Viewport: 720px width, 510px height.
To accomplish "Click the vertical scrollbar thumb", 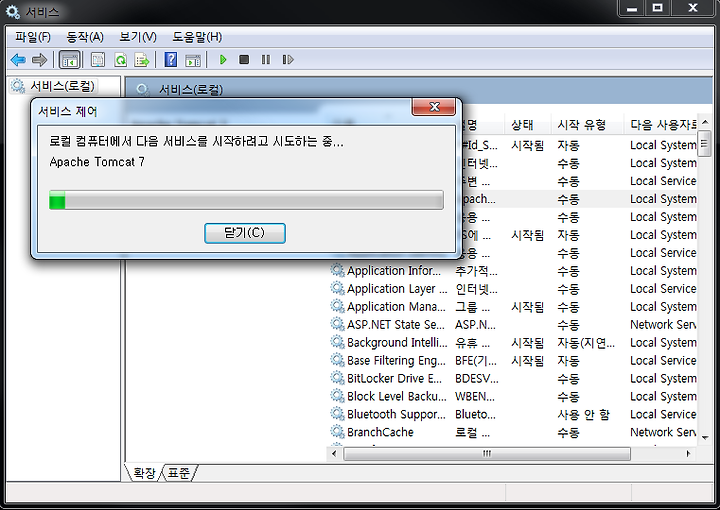I will [x=704, y=144].
